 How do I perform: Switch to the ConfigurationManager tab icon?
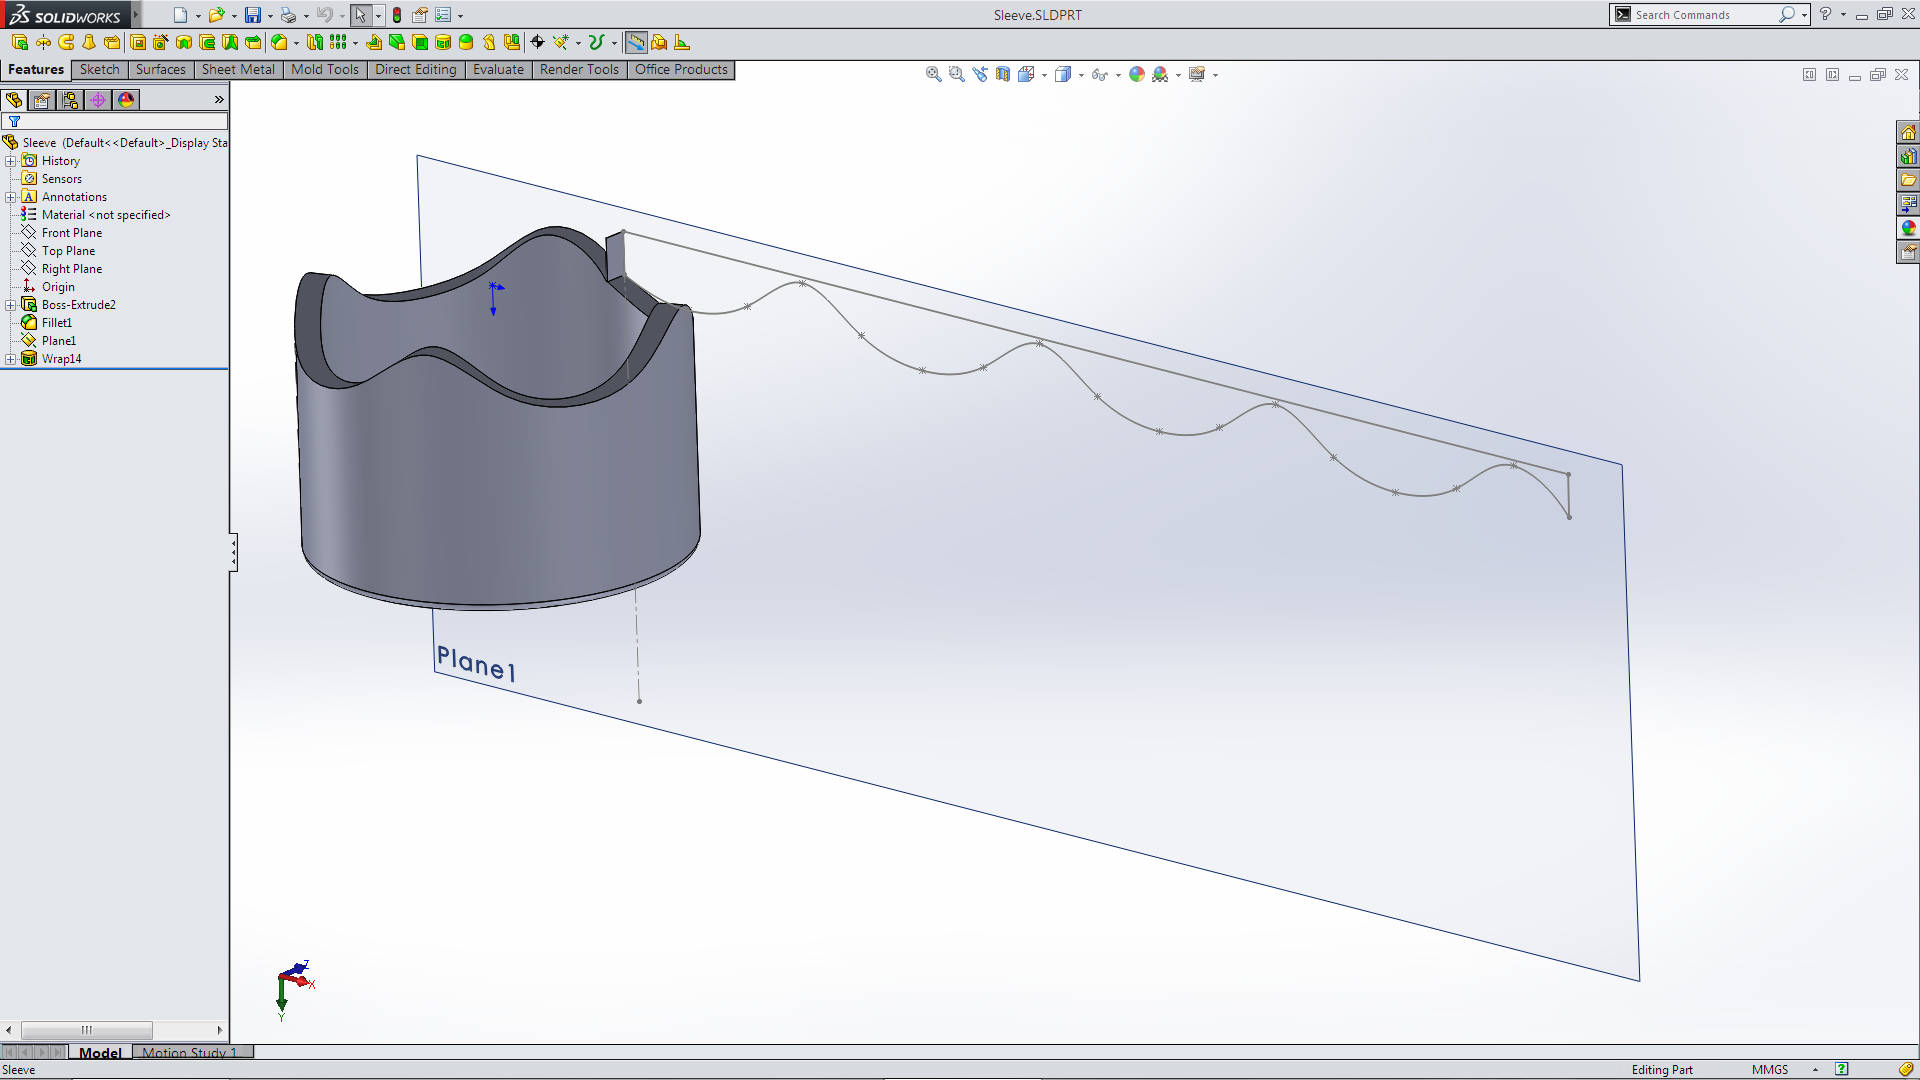pyautogui.click(x=70, y=100)
